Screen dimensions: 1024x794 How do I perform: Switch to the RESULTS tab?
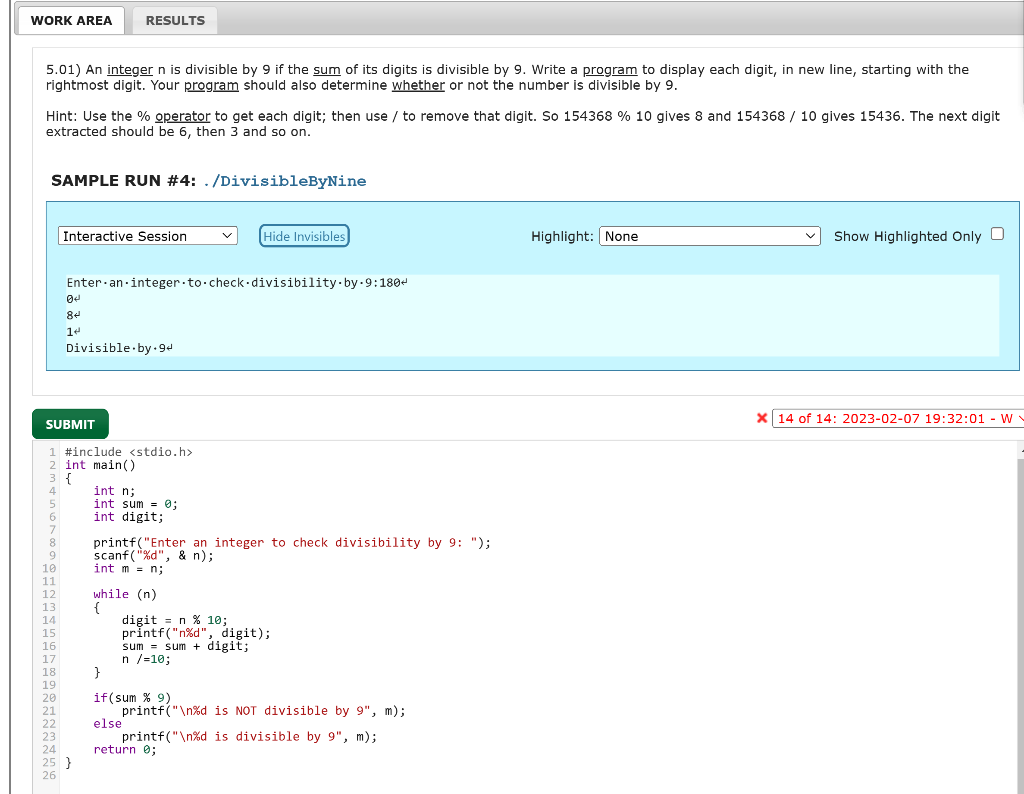pyautogui.click(x=173, y=20)
